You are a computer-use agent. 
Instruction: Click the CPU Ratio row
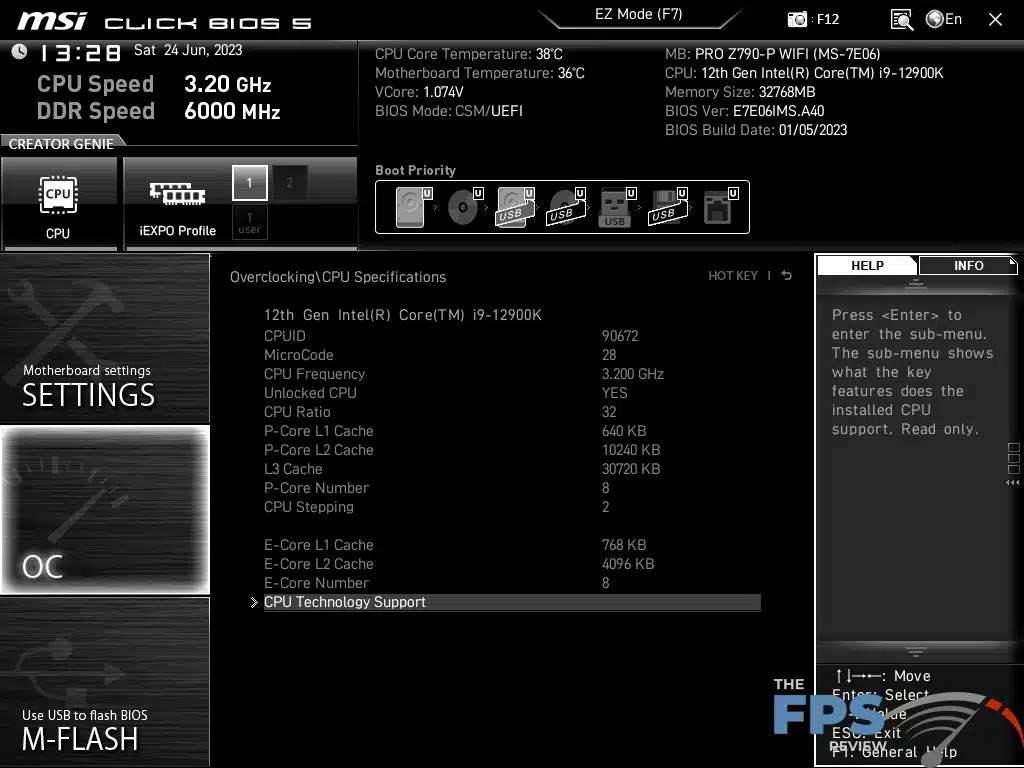512,411
